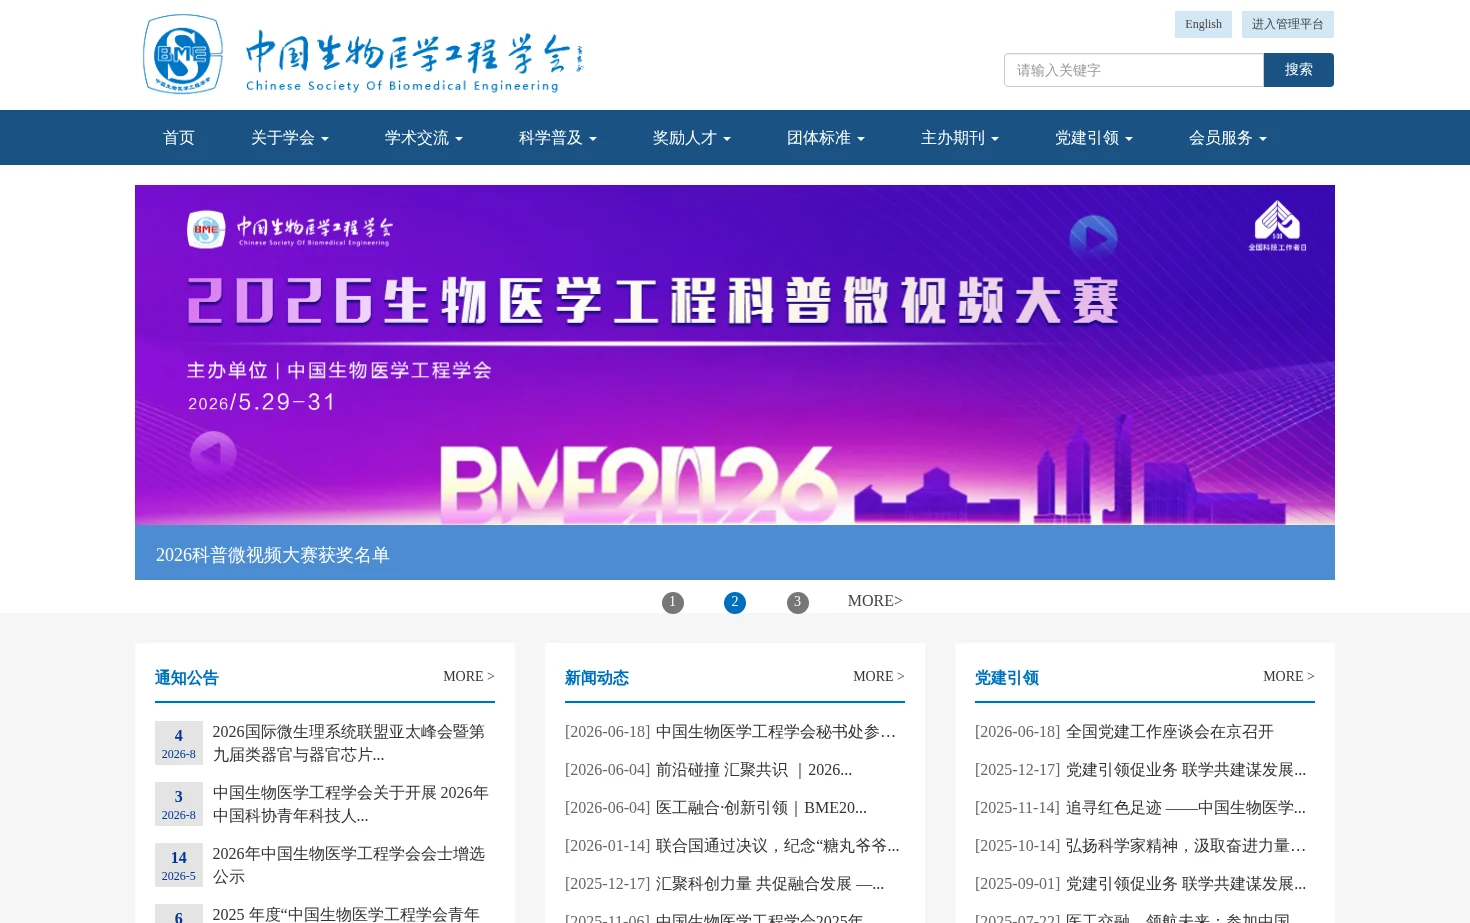This screenshot has height=923, width=1470.
Task: Open notice 2026国际微生理系统联盟亚太峰会
Action: click(349, 743)
